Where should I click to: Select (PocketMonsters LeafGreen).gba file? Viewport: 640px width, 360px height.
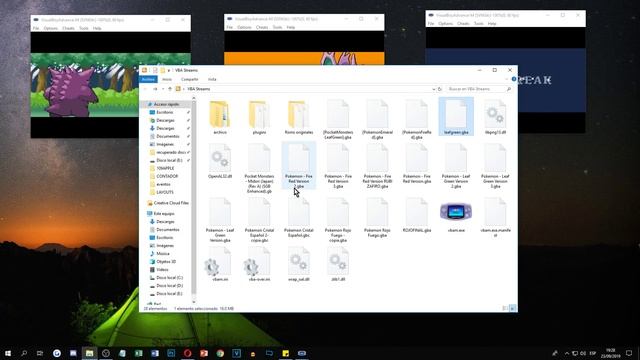(338, 120)
